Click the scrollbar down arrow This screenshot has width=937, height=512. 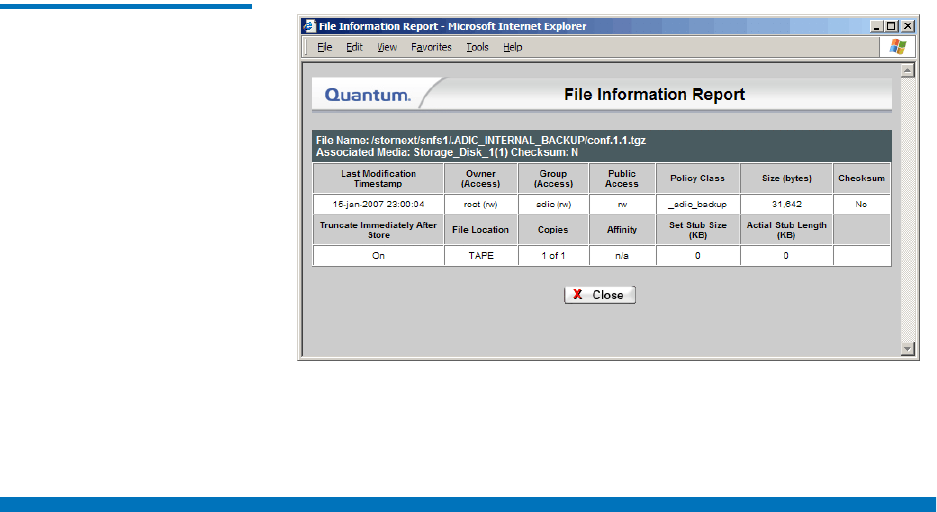[908, 349]
